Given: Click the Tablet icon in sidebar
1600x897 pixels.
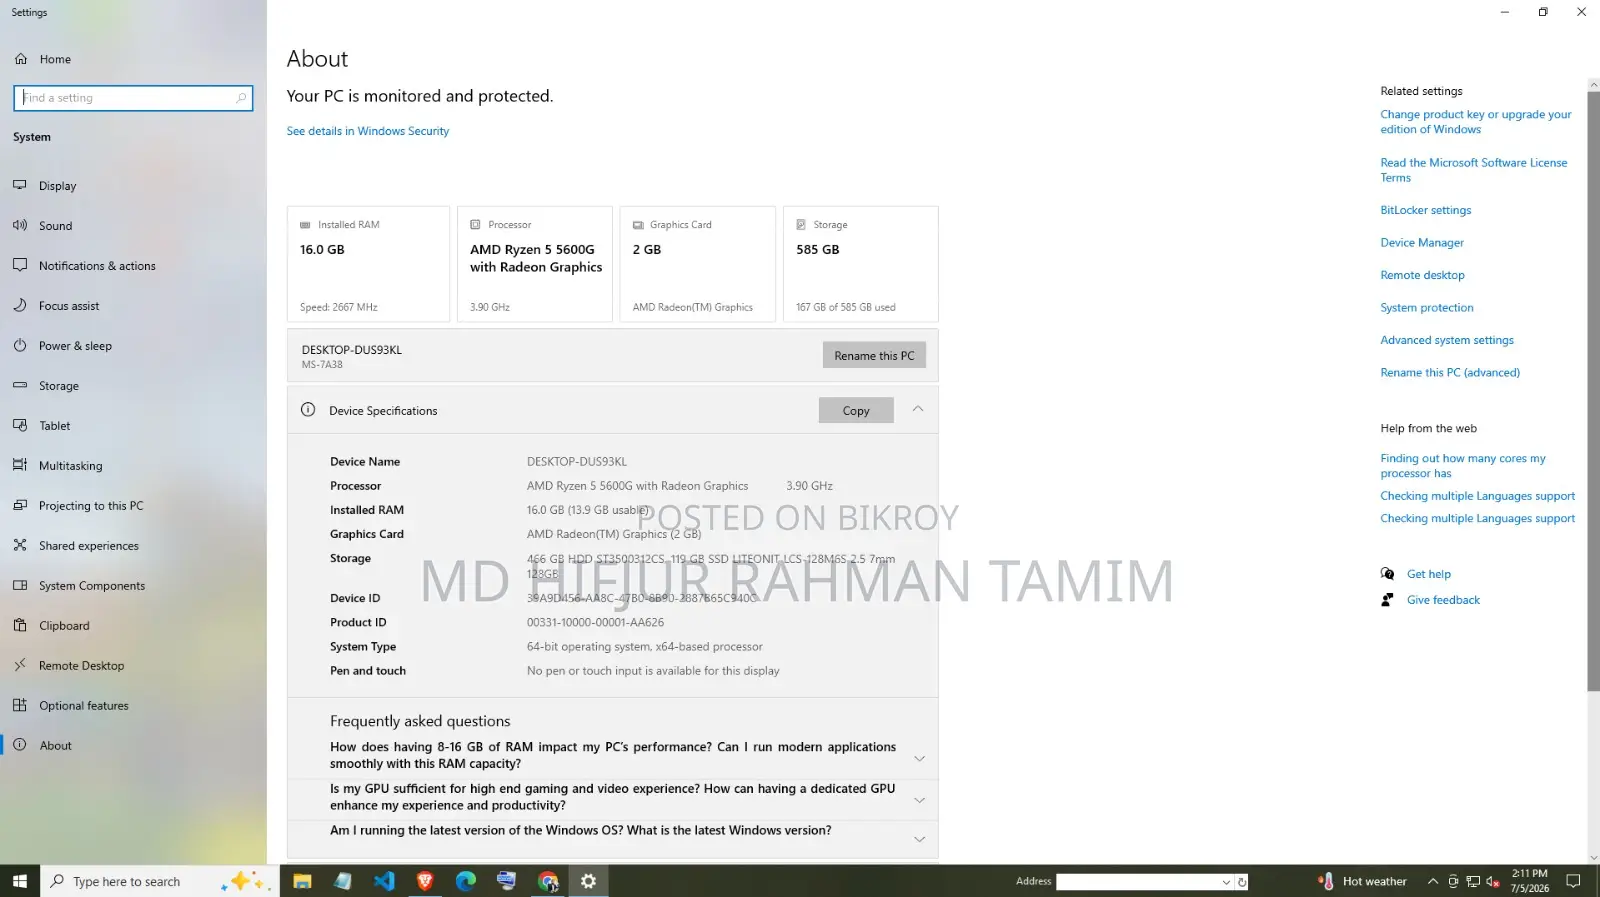Looking at the screenshot, I should (20, 425).
